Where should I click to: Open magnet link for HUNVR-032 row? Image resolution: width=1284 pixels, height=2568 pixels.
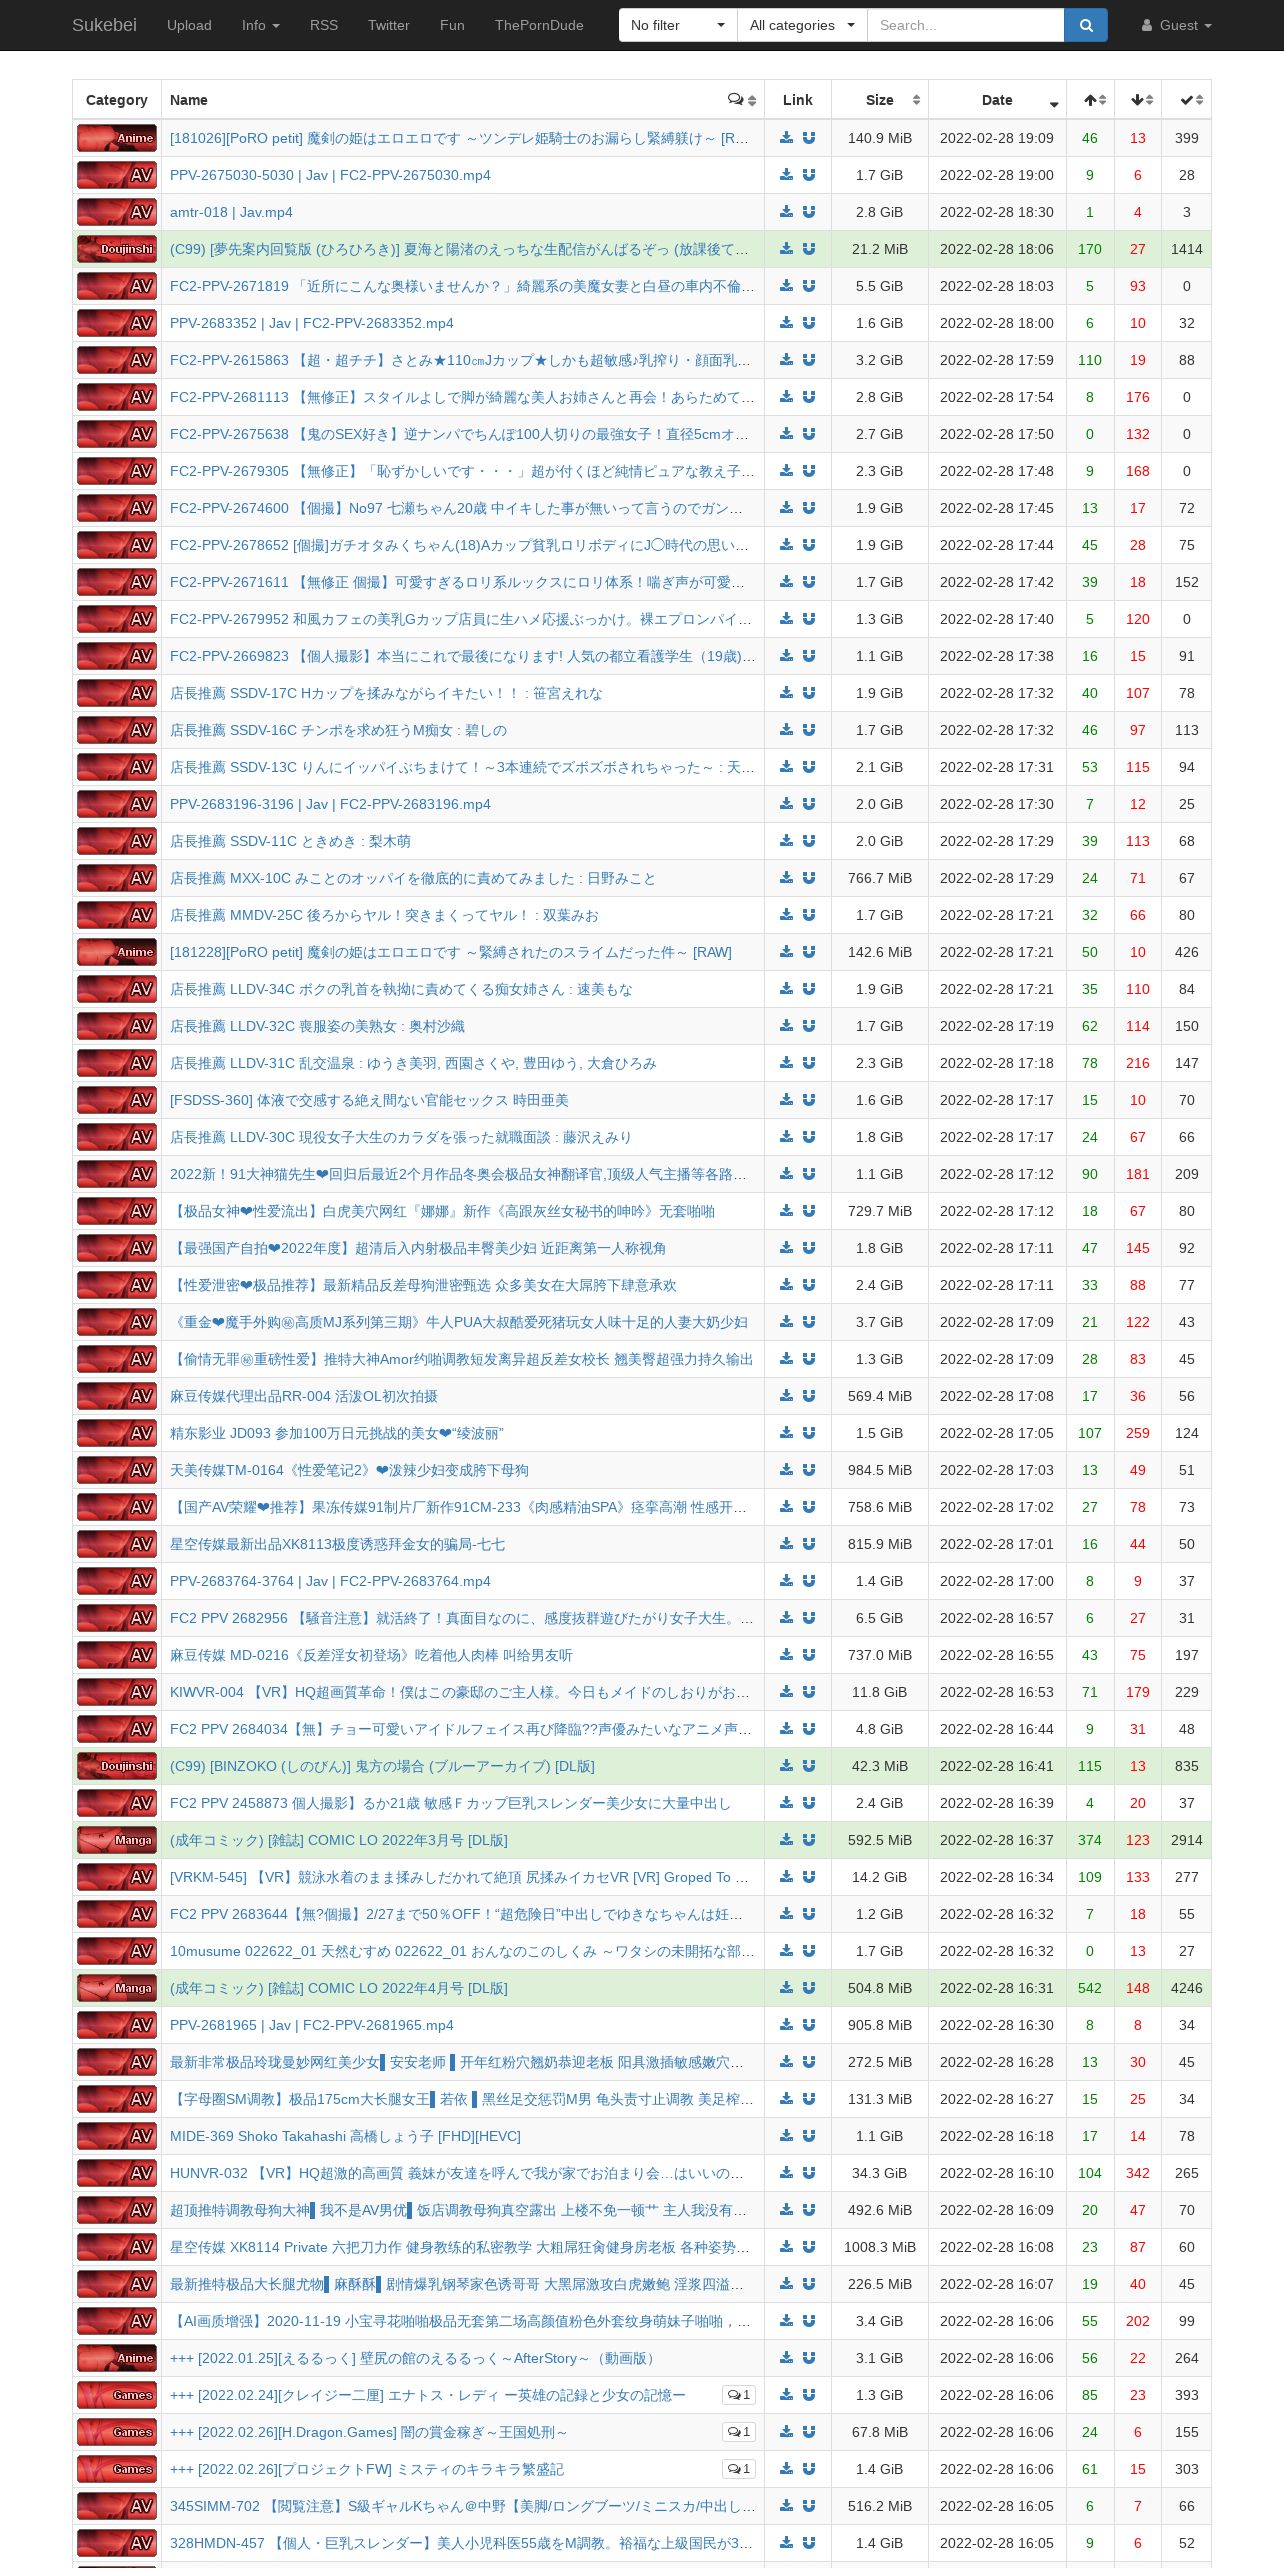pyautogui.click(x=809, y=2173)
